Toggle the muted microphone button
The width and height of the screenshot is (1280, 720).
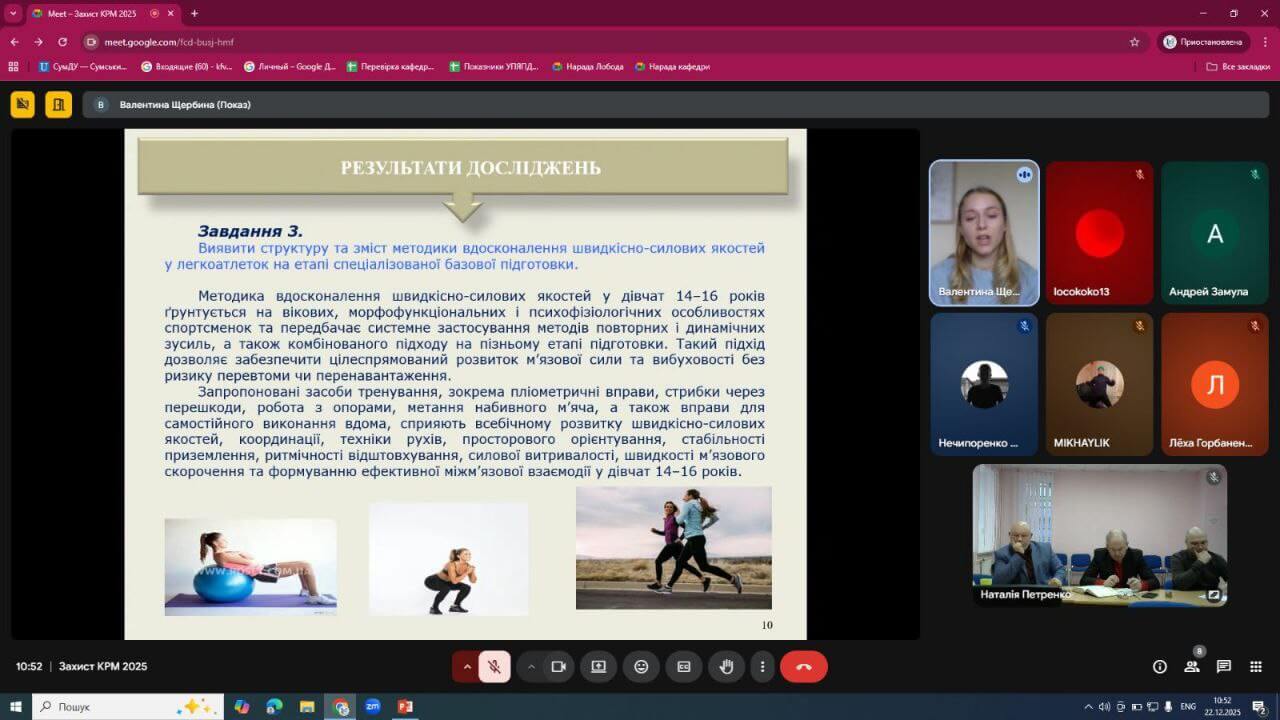tap(494, 667)
